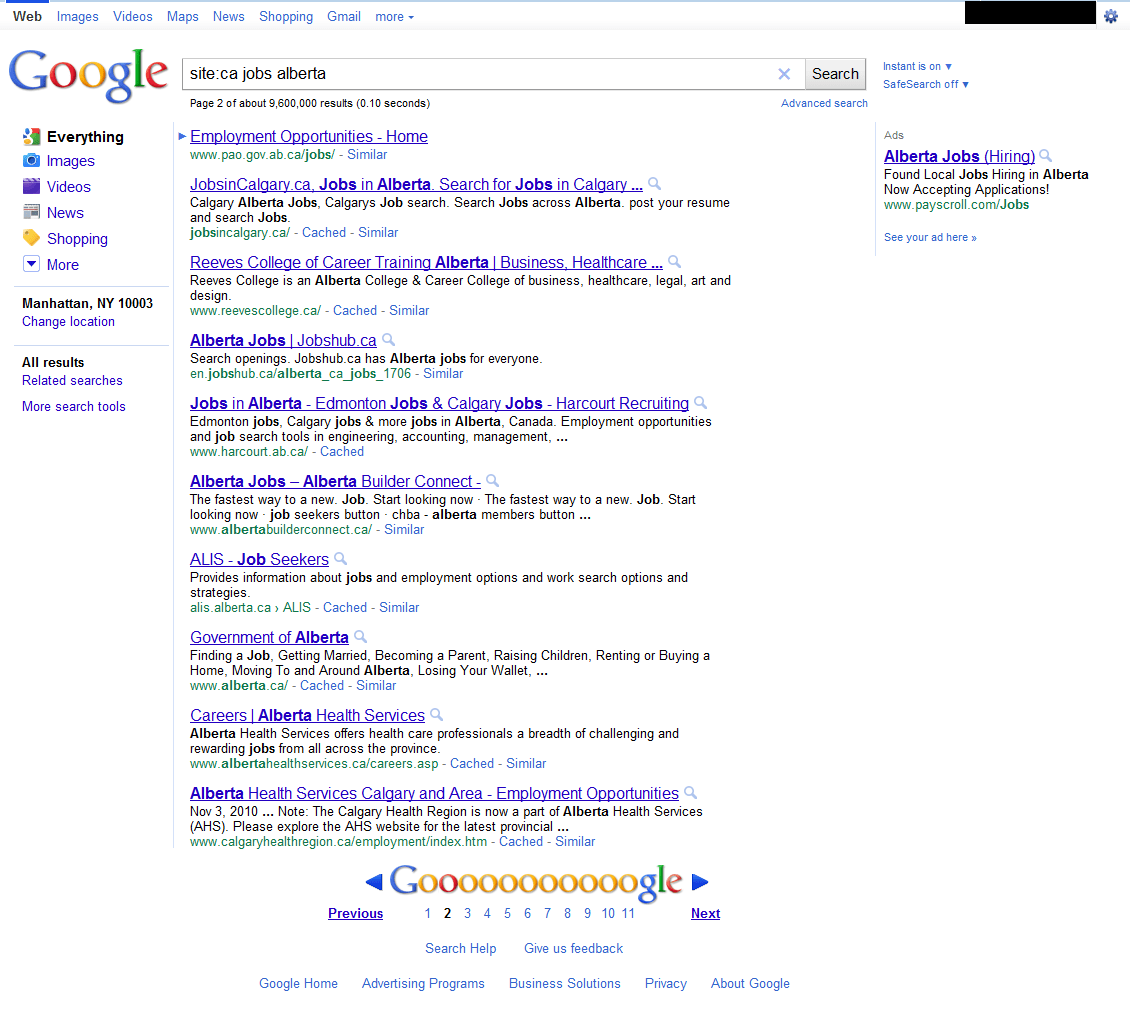Click the Images camera icon in sidebar

point(32,160)
